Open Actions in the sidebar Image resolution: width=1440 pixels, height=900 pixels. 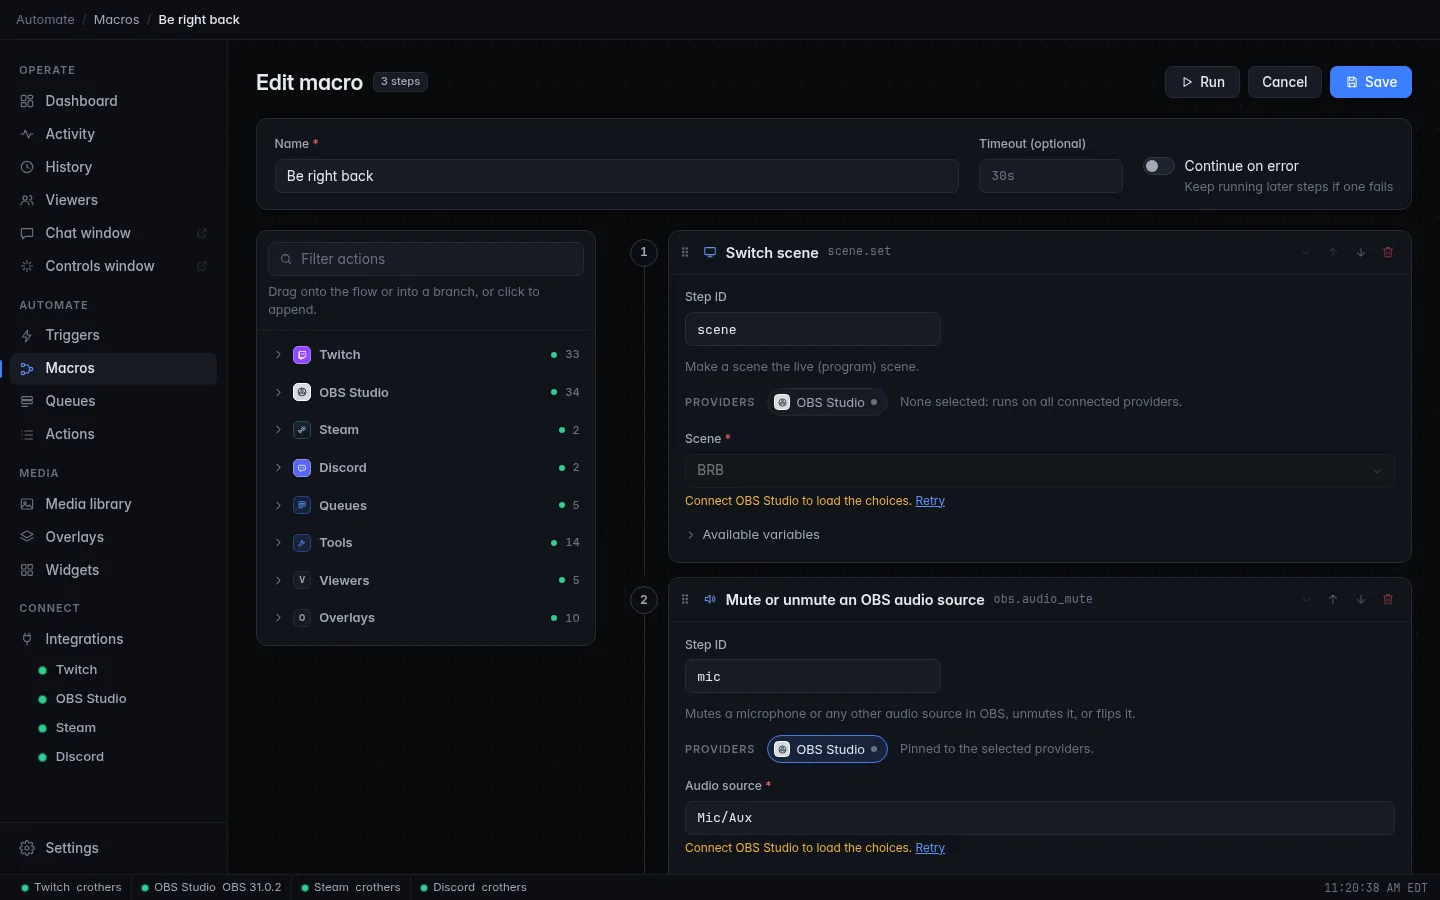pos(113,434)
